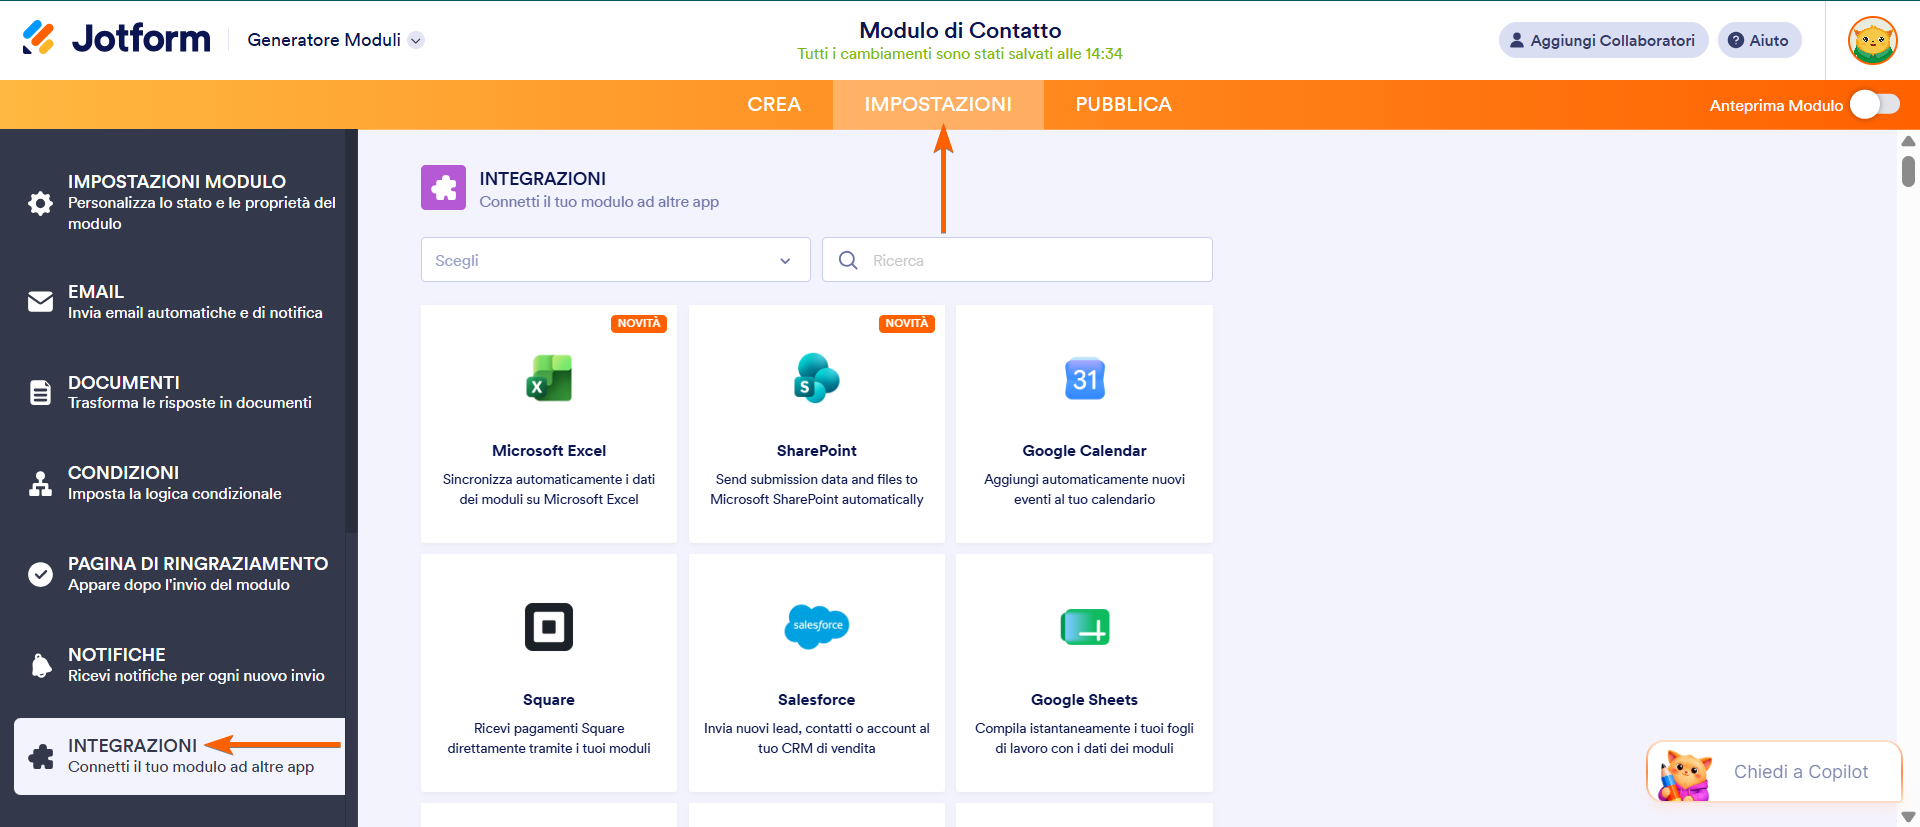1920x827 pixels.
Task: Open the Scegli category dropdown
Action: (x=615, y=260)
